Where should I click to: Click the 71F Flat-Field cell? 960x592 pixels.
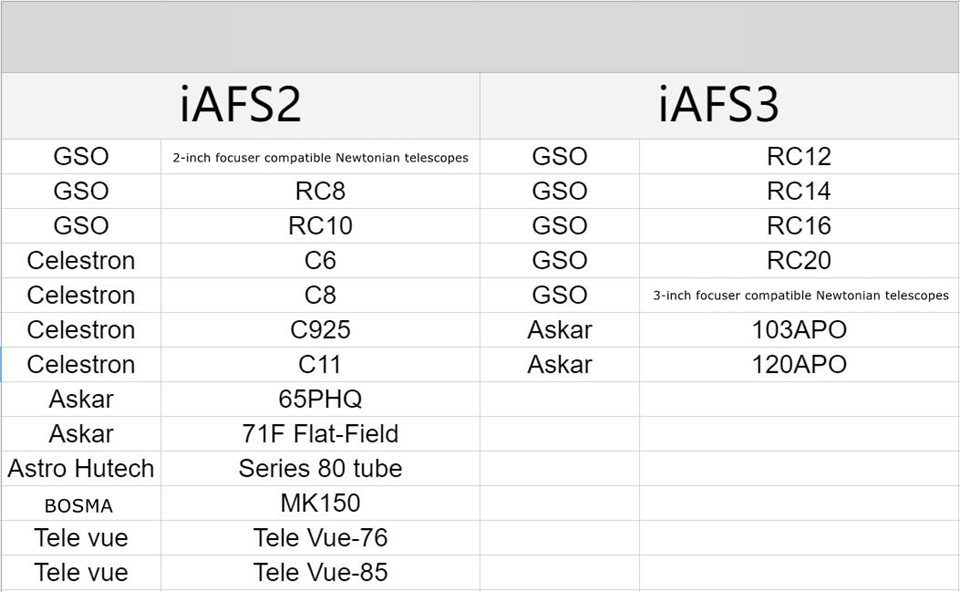320,434
